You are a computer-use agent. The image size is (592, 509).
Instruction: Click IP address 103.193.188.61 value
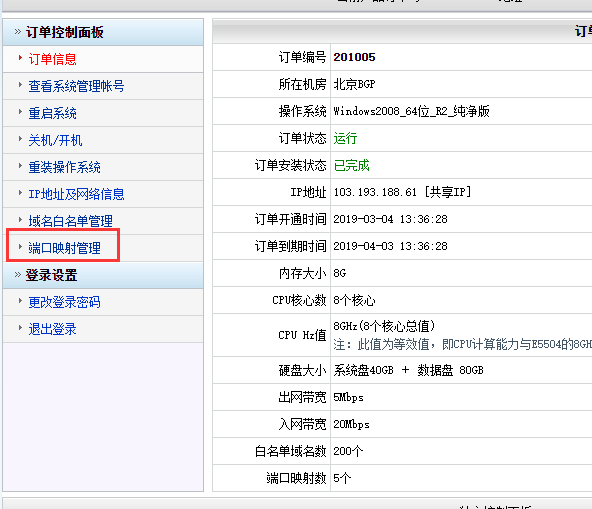pyautogui.click(x=375, y=192)
